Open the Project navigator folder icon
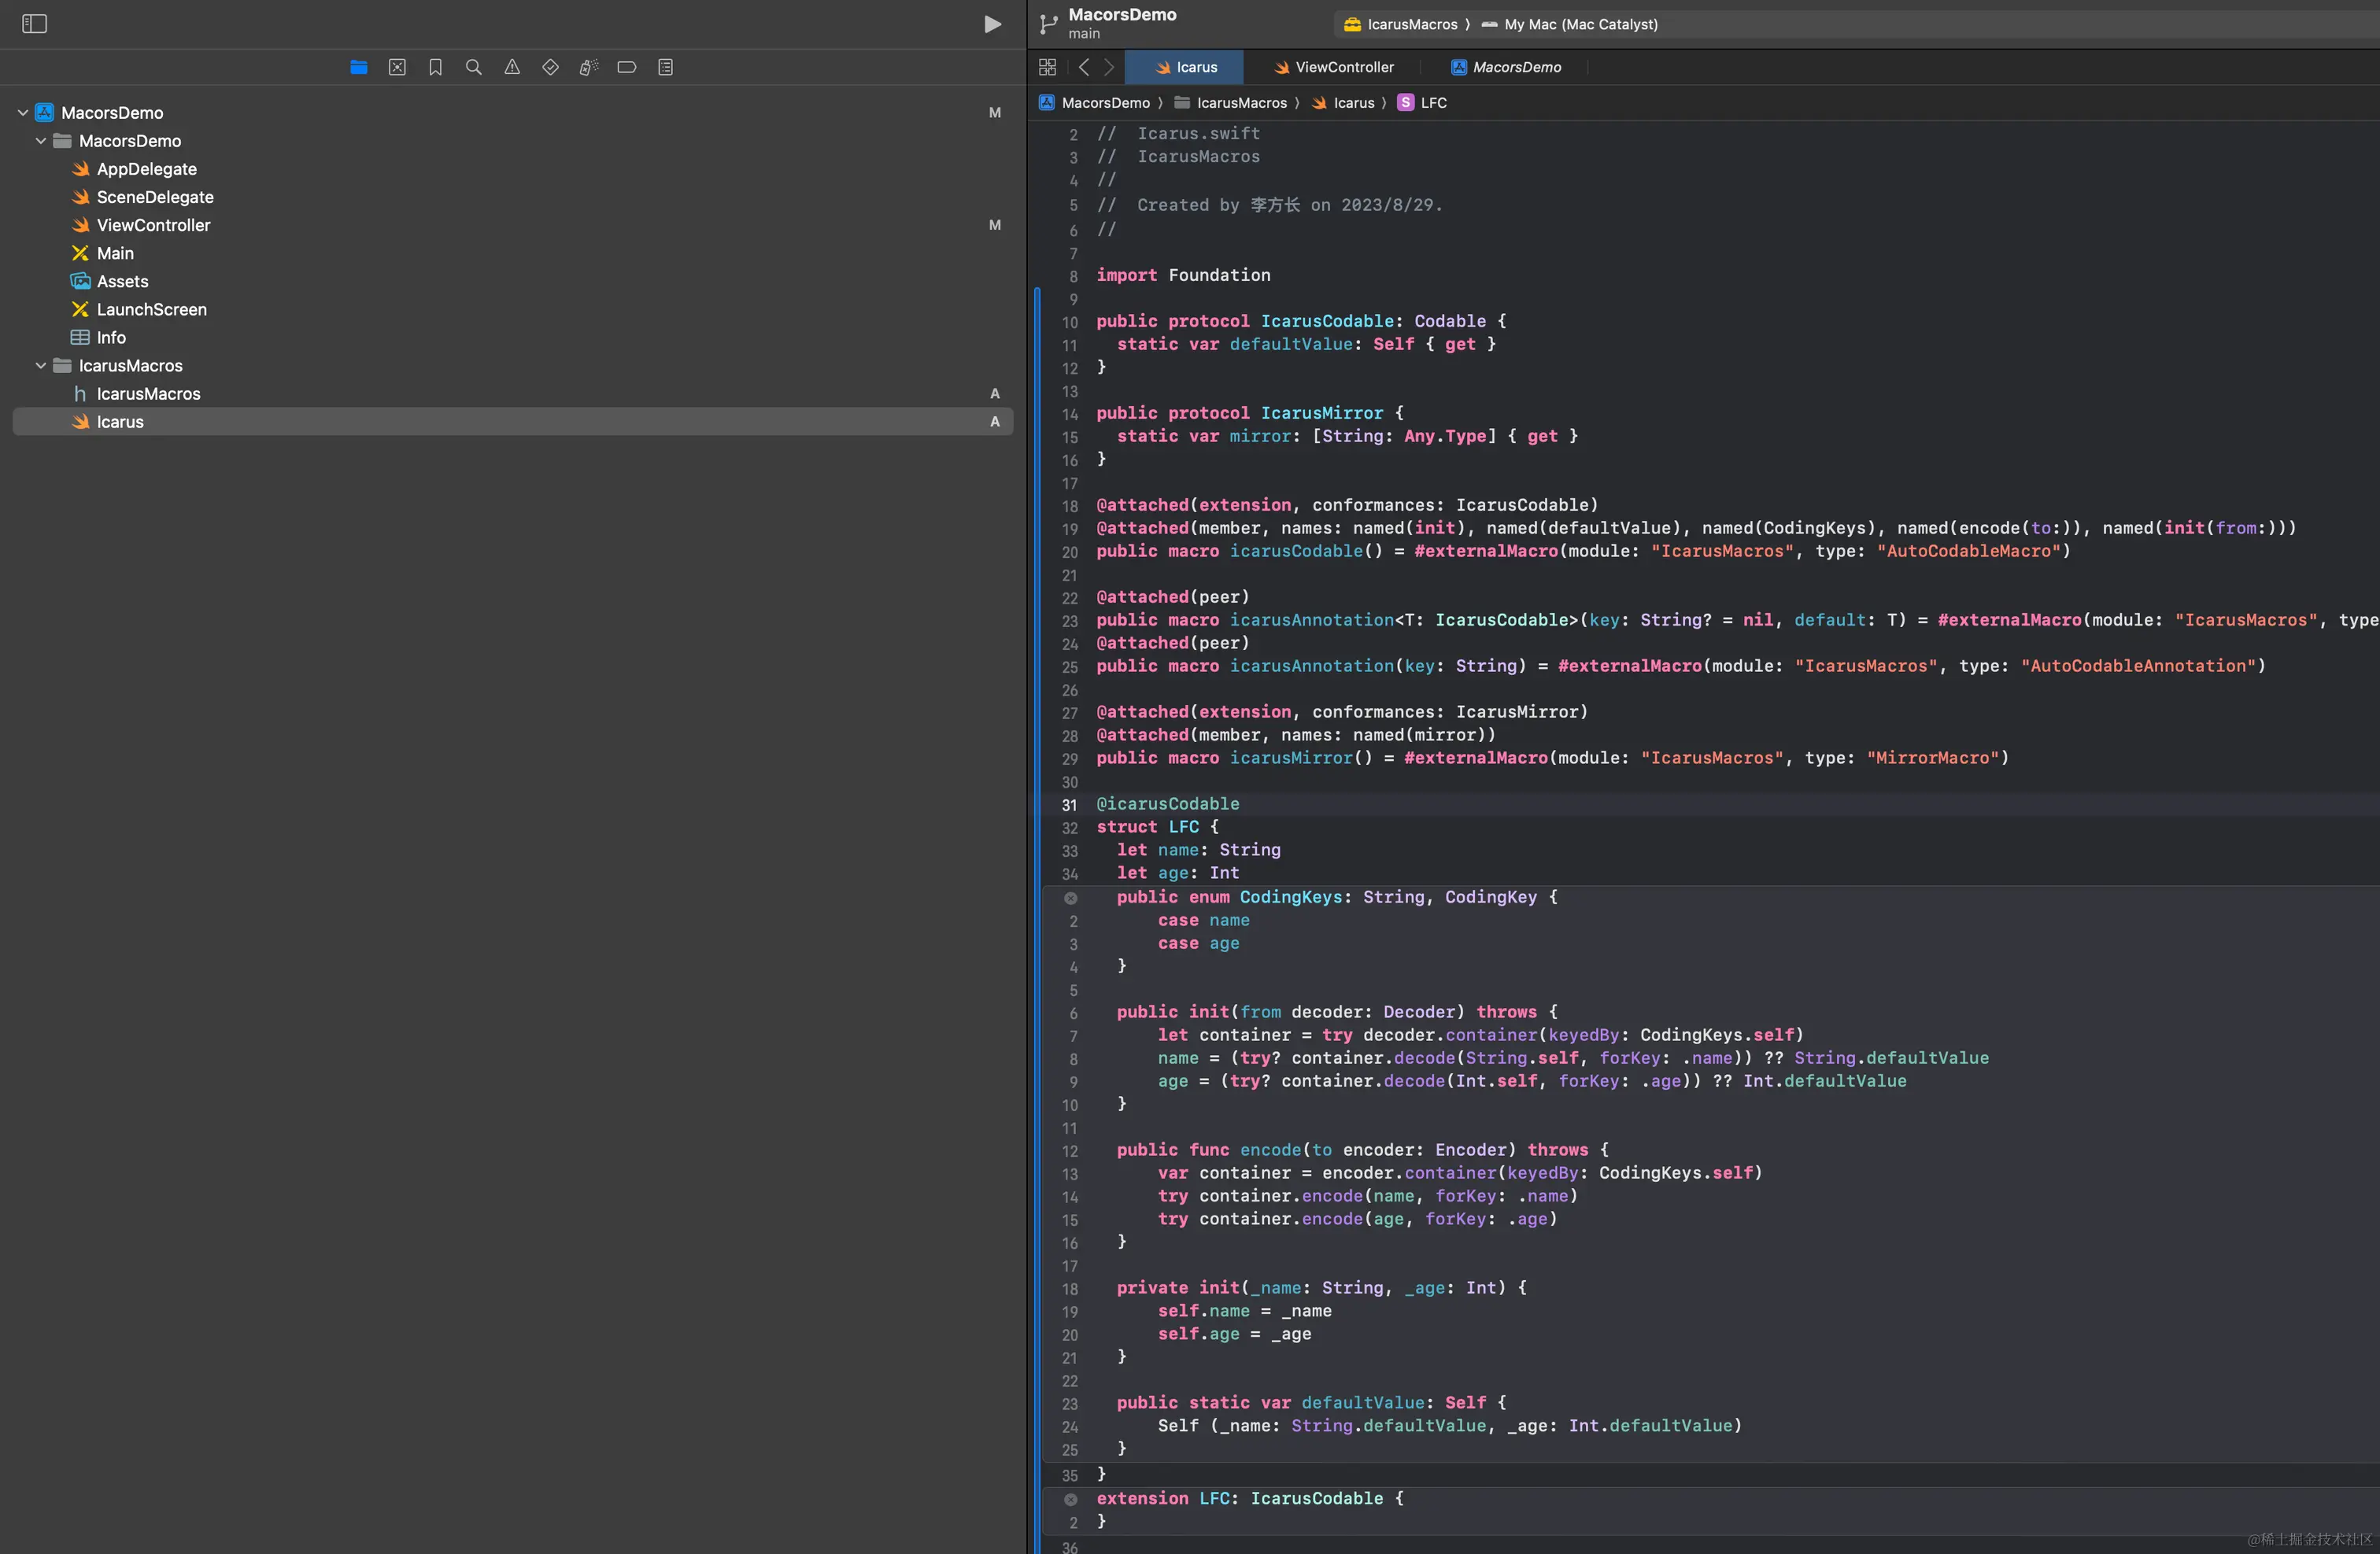The image size is (2380, 1554). pyautogui.click(x=359, y=67)
